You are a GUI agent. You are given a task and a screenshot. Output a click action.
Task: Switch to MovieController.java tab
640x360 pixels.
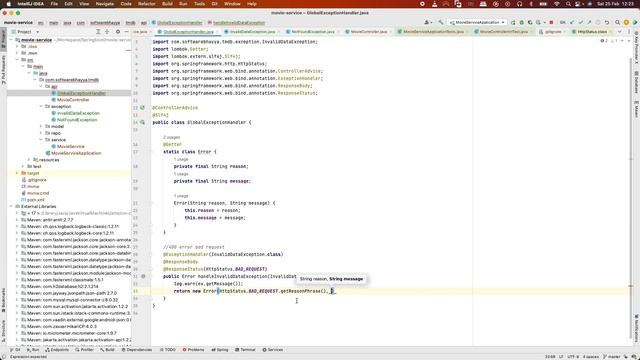[369, 32]
